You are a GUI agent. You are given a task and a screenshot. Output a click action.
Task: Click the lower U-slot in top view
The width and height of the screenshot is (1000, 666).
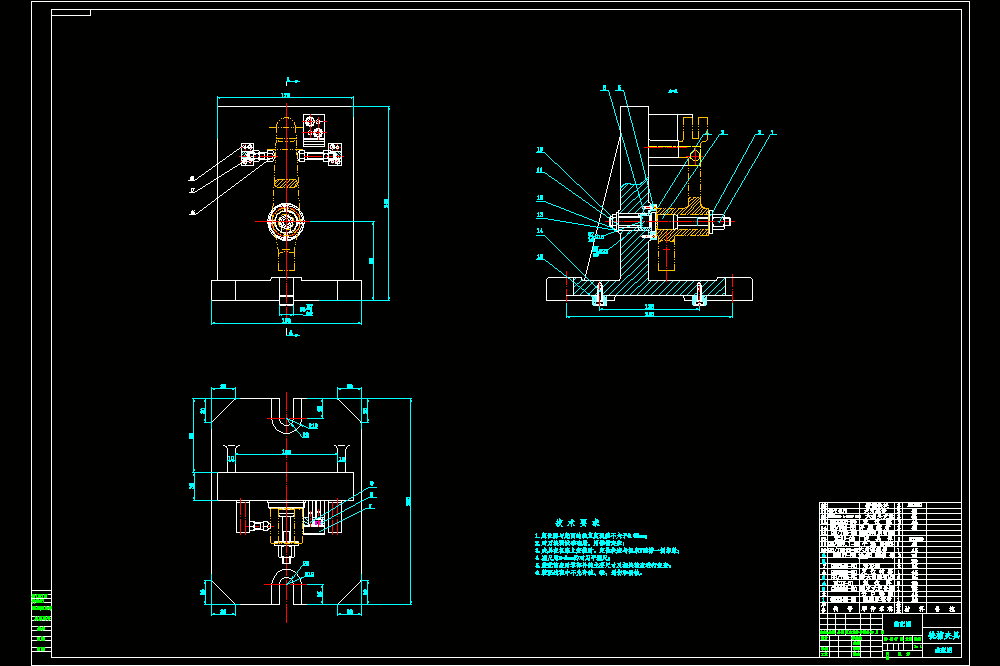coord(286,586)
